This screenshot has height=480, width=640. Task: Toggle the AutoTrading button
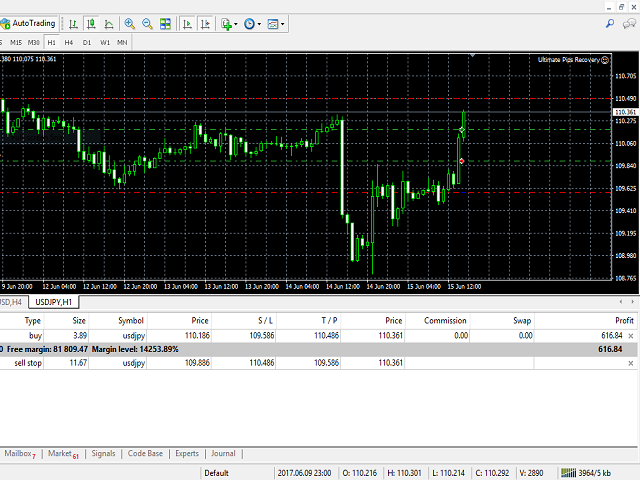point(29,23)
